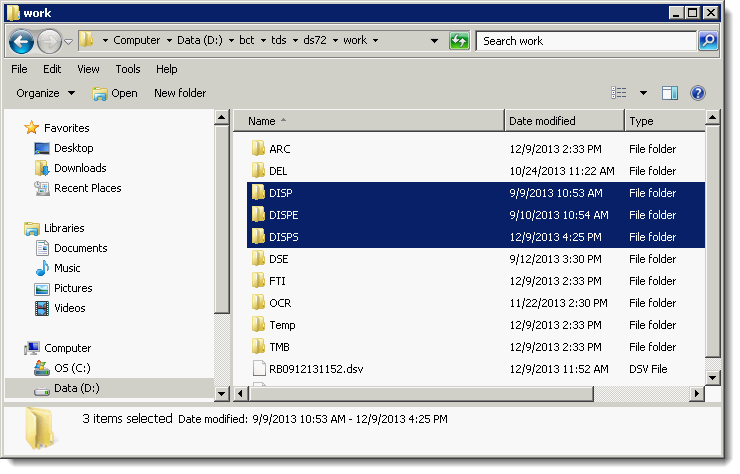The image size is (740, 474).
Task: Create a New folder
Action: pos(180,93)
